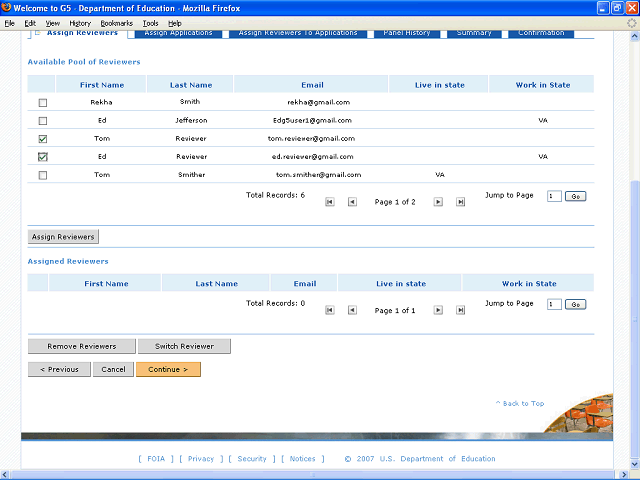Go to last page of Assigned Reviewers
Screen dimensions: 640x480
(460, 310)
